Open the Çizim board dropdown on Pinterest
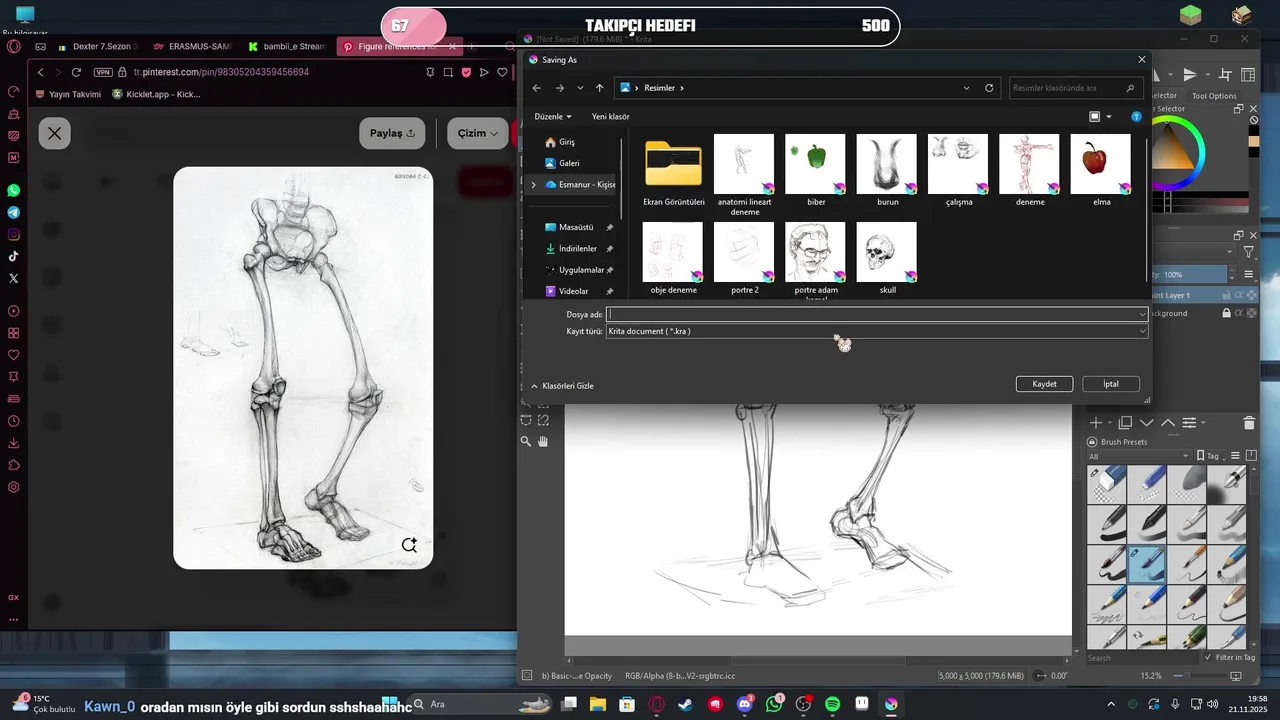The height and width of the screenshot is (720, 1280). coord(478,133)
